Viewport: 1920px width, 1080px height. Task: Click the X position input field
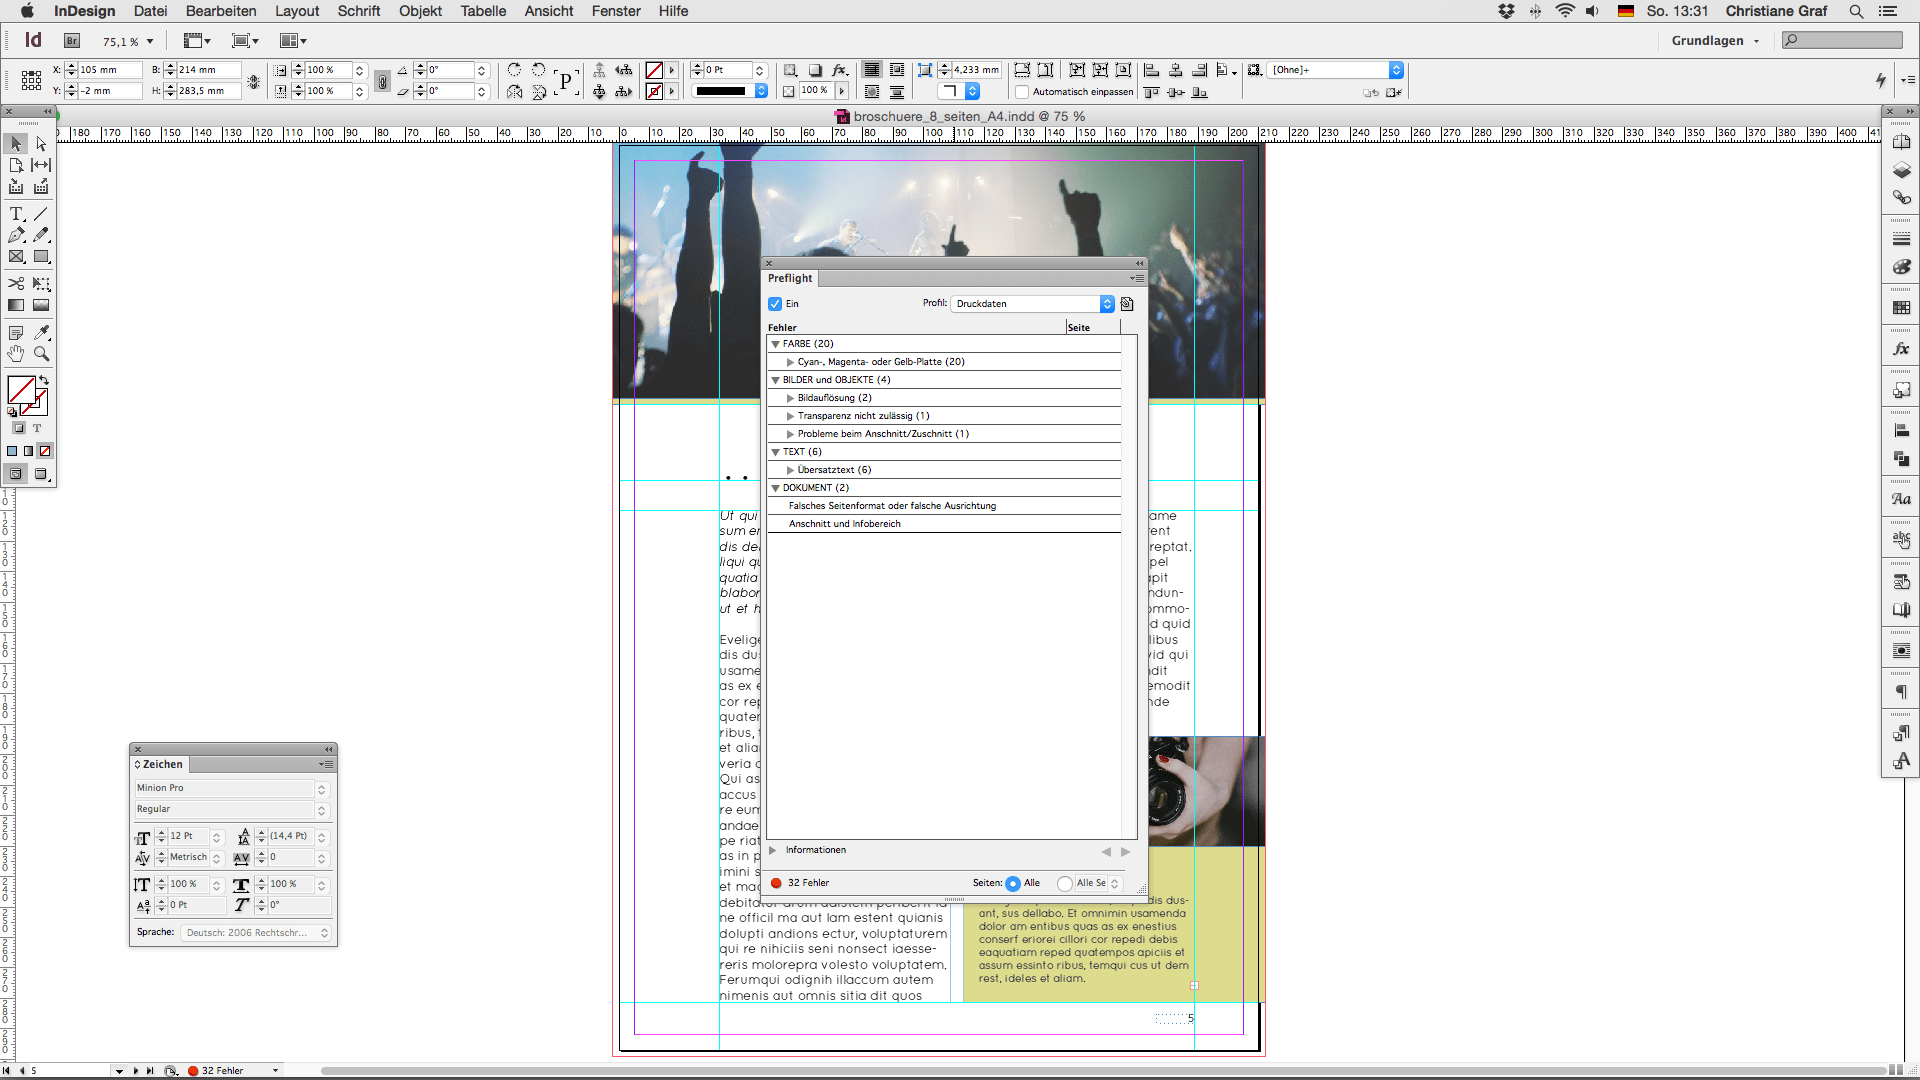tap(108, 70)
